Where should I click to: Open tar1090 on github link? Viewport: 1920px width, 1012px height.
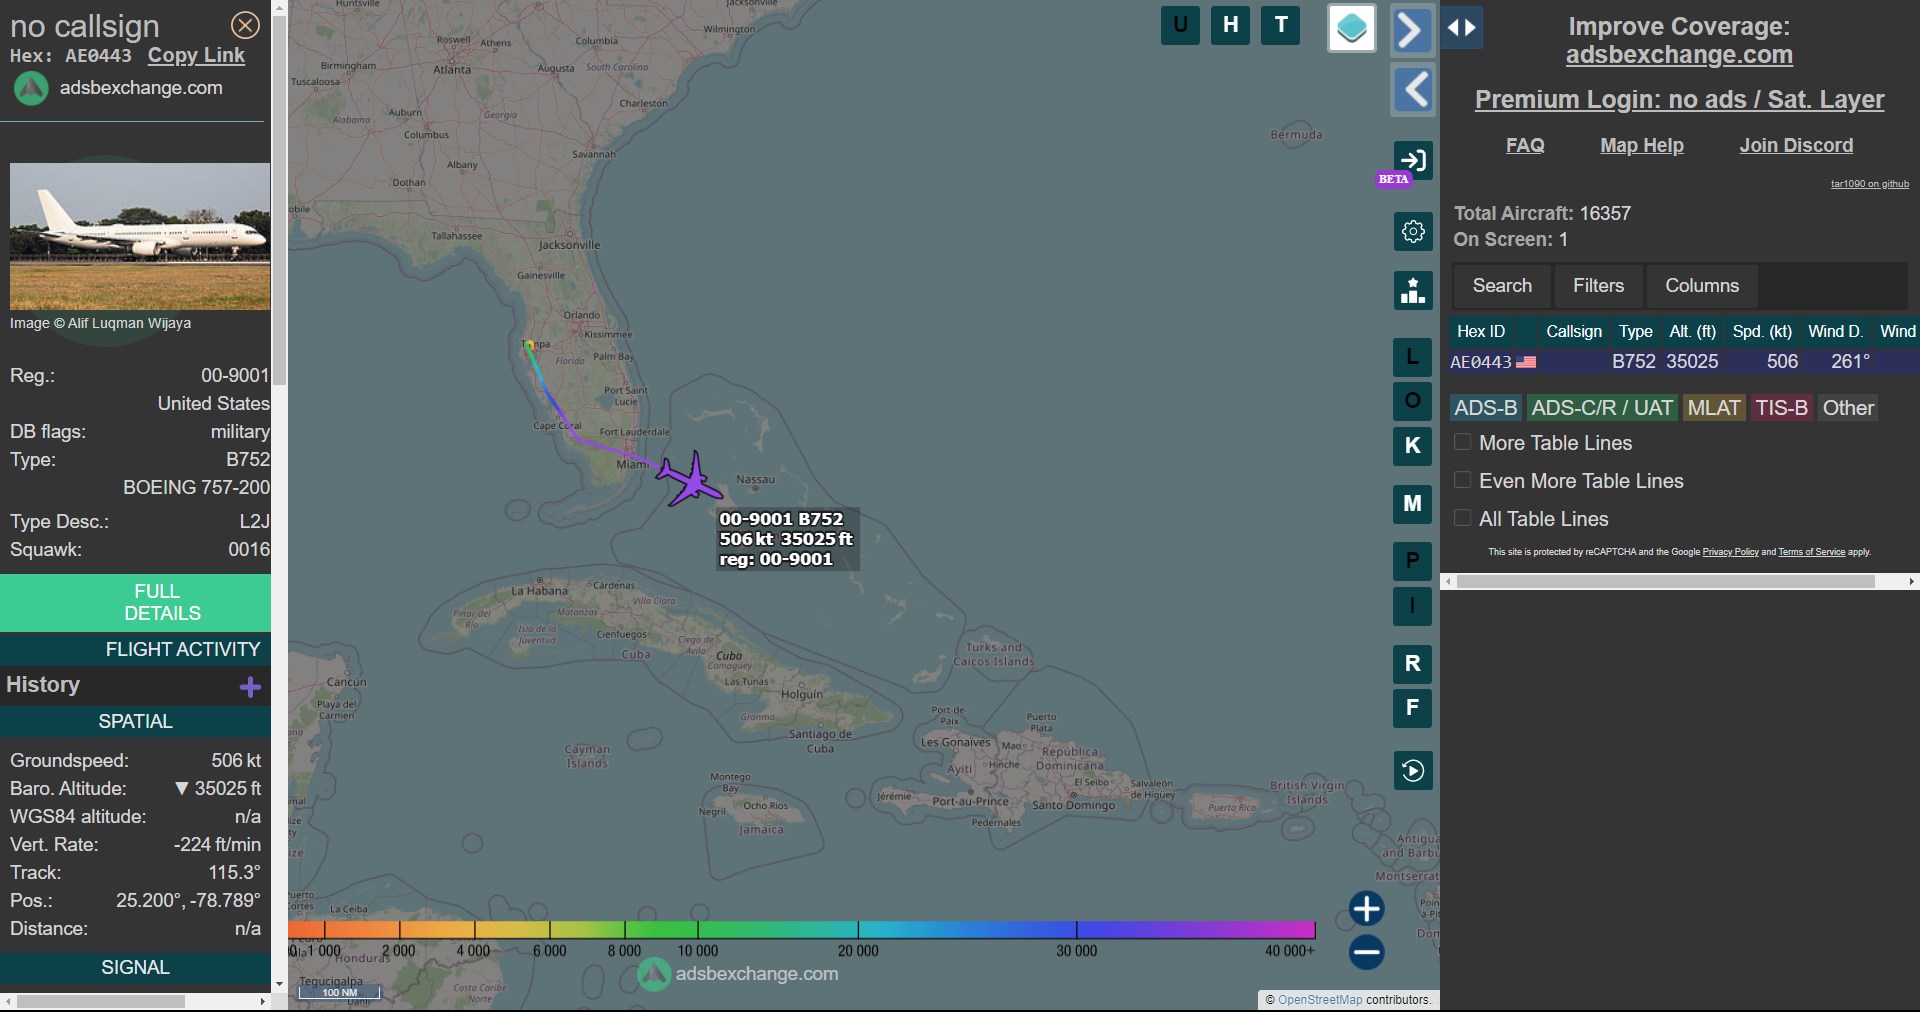pyautogui.click(x=1870, y=184)
